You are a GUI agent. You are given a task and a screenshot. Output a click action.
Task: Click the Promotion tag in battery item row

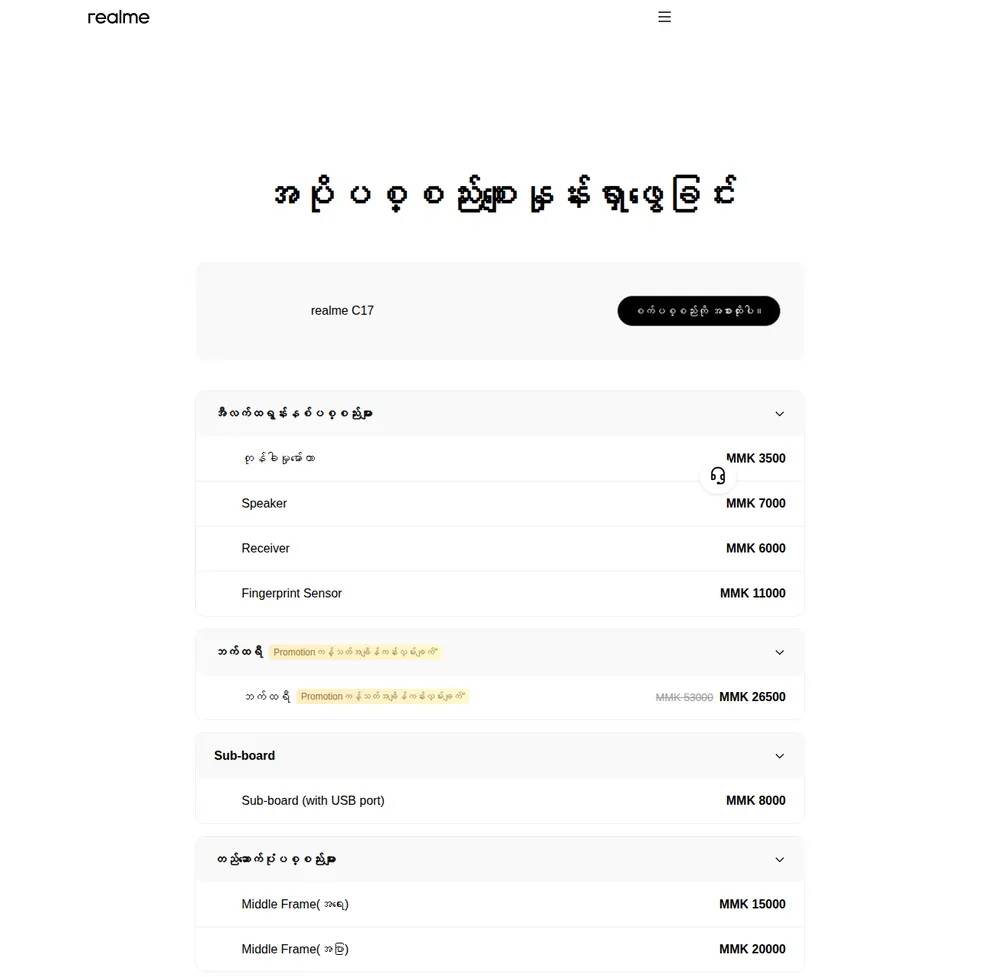click(383, 696)
